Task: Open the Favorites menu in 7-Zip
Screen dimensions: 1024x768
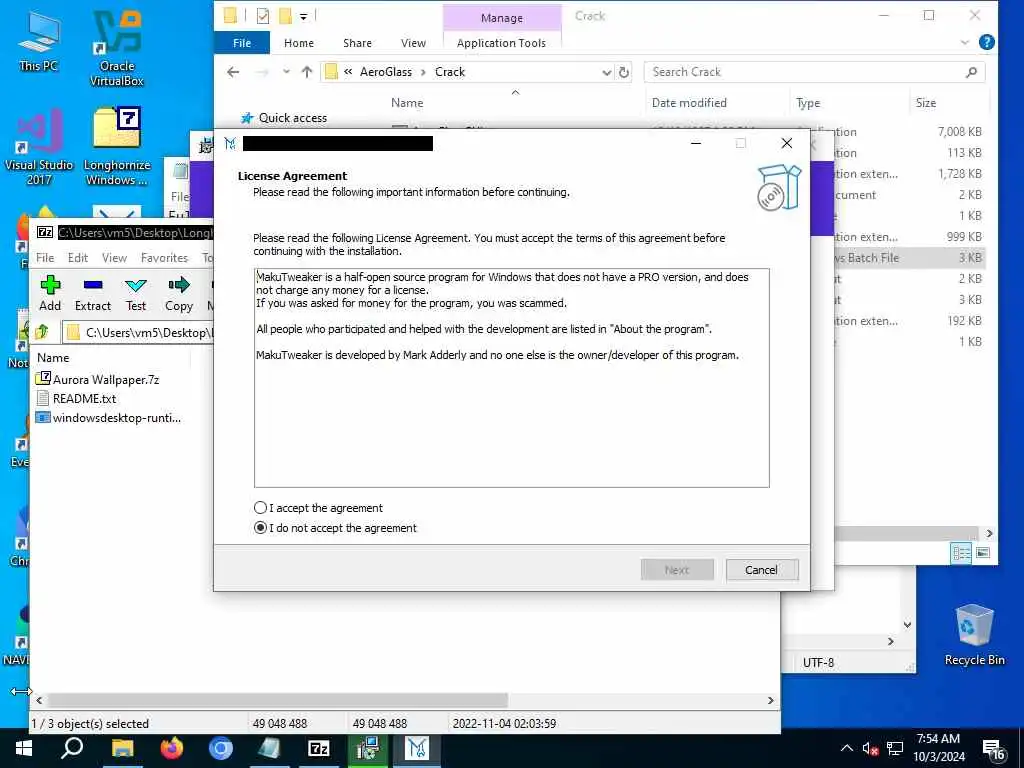Action: pyautogui.click(x=164, y=257)
